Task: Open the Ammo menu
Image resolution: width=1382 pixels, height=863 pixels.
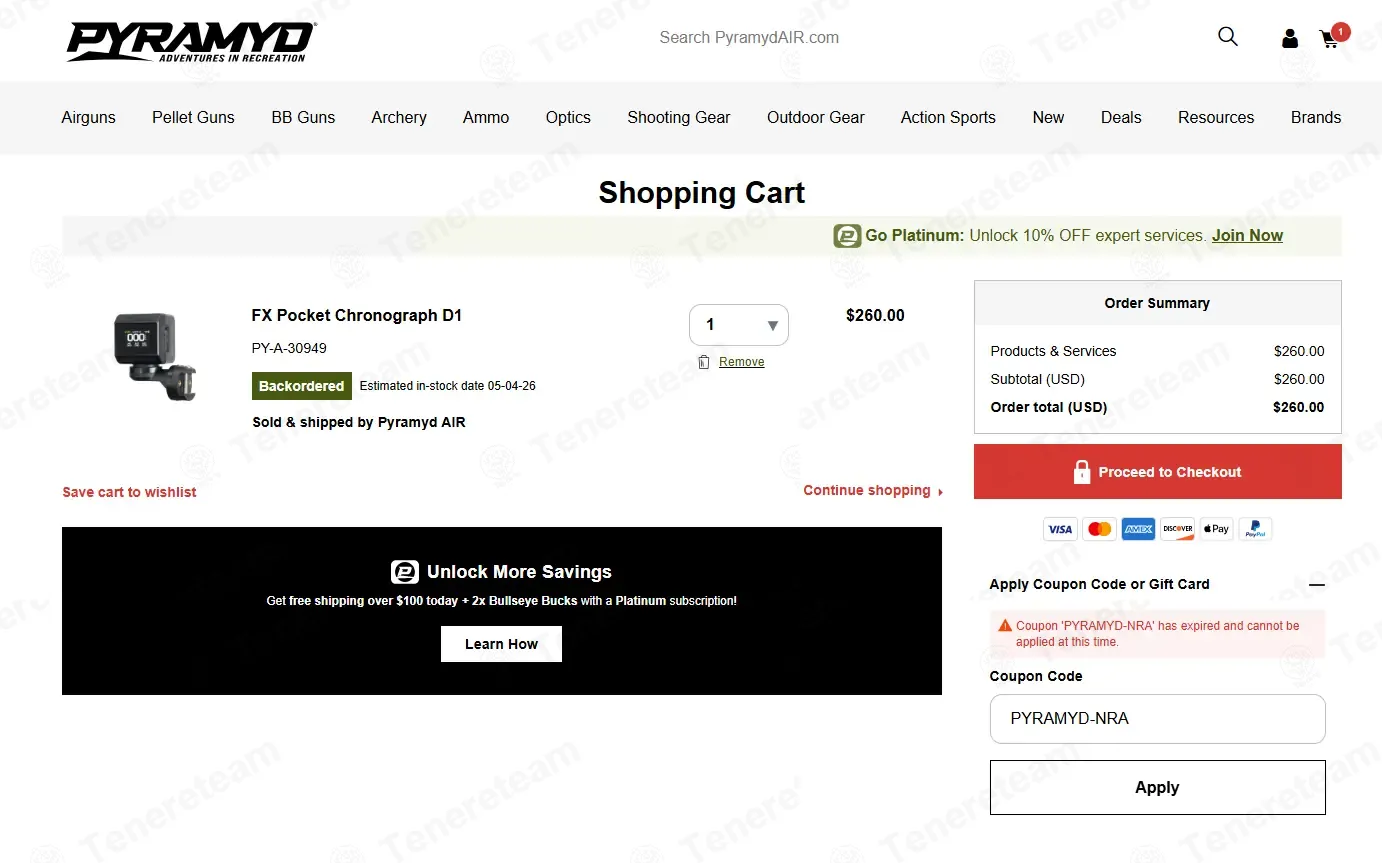Action: (x=486, y=117)
